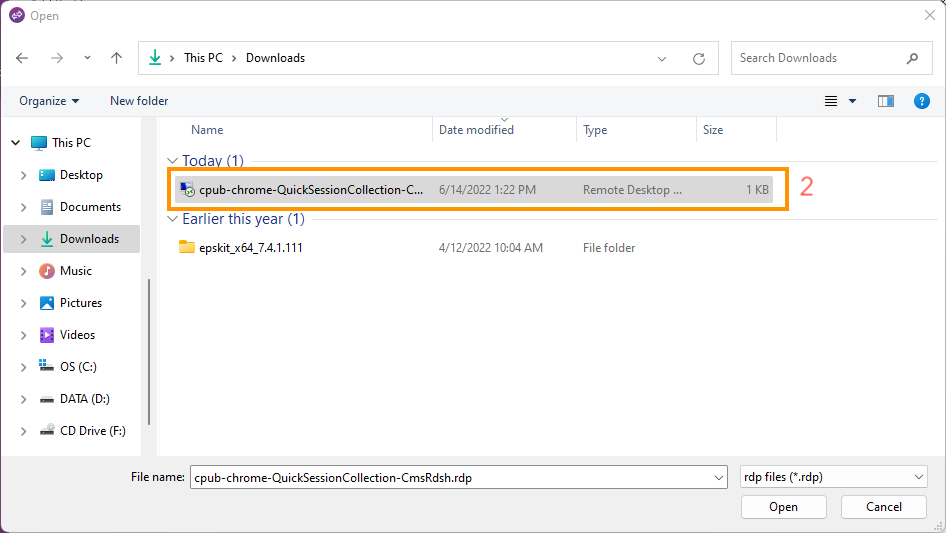Screen dimensions: 946x533
Task: Select the cpub-chrome-QuickSessionCollection rdp file
Action: click(474, 190)
